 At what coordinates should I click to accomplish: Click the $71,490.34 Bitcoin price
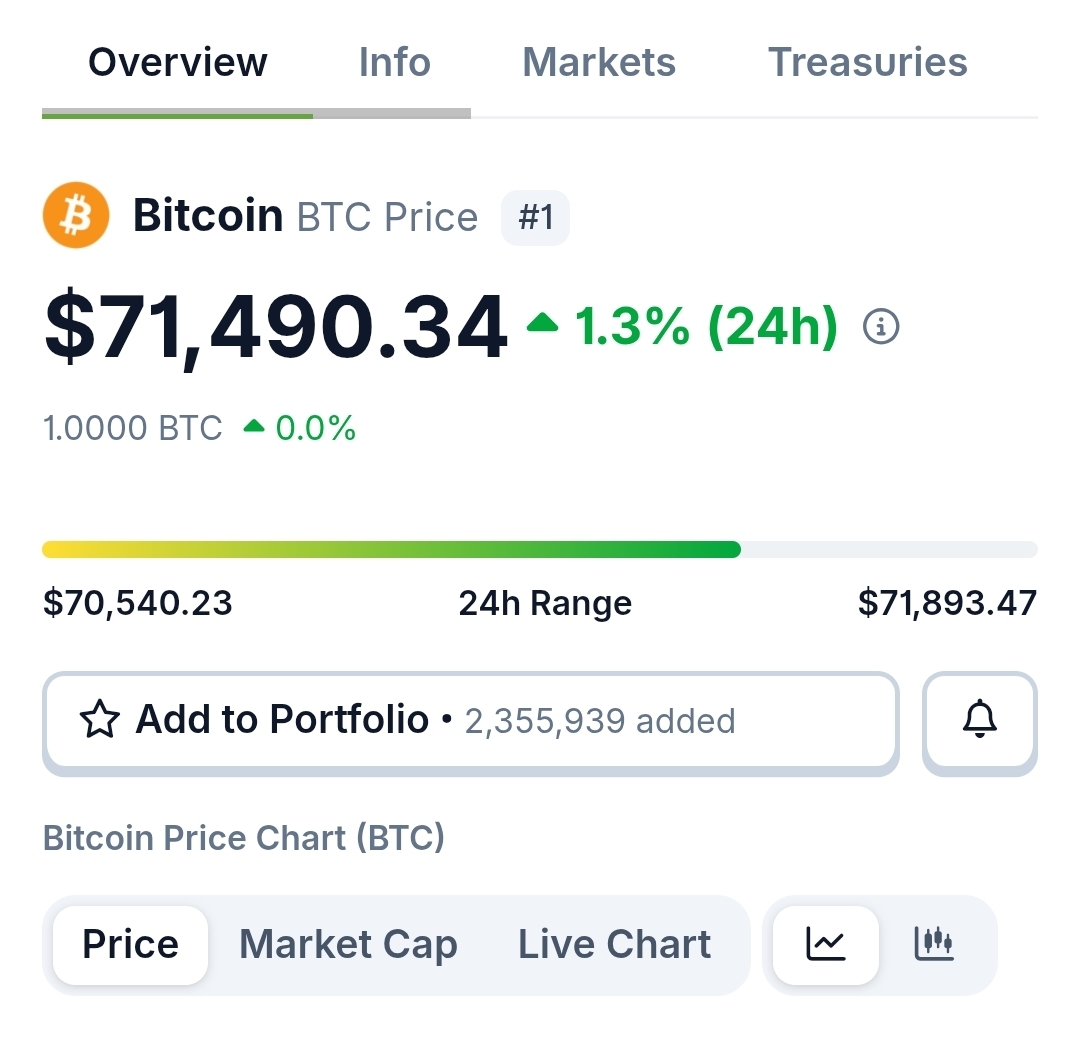coord(275,327)
